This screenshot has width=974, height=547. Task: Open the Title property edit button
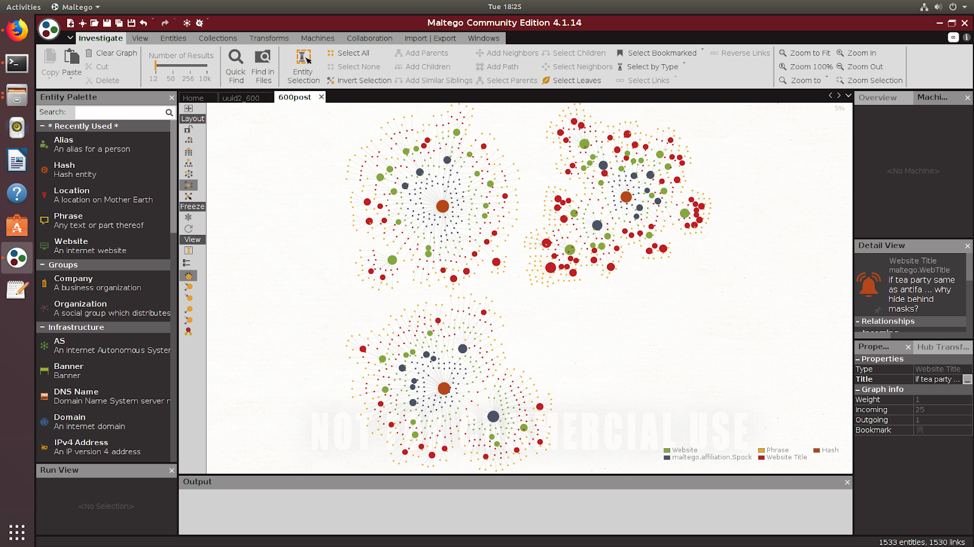click(967, 379)
